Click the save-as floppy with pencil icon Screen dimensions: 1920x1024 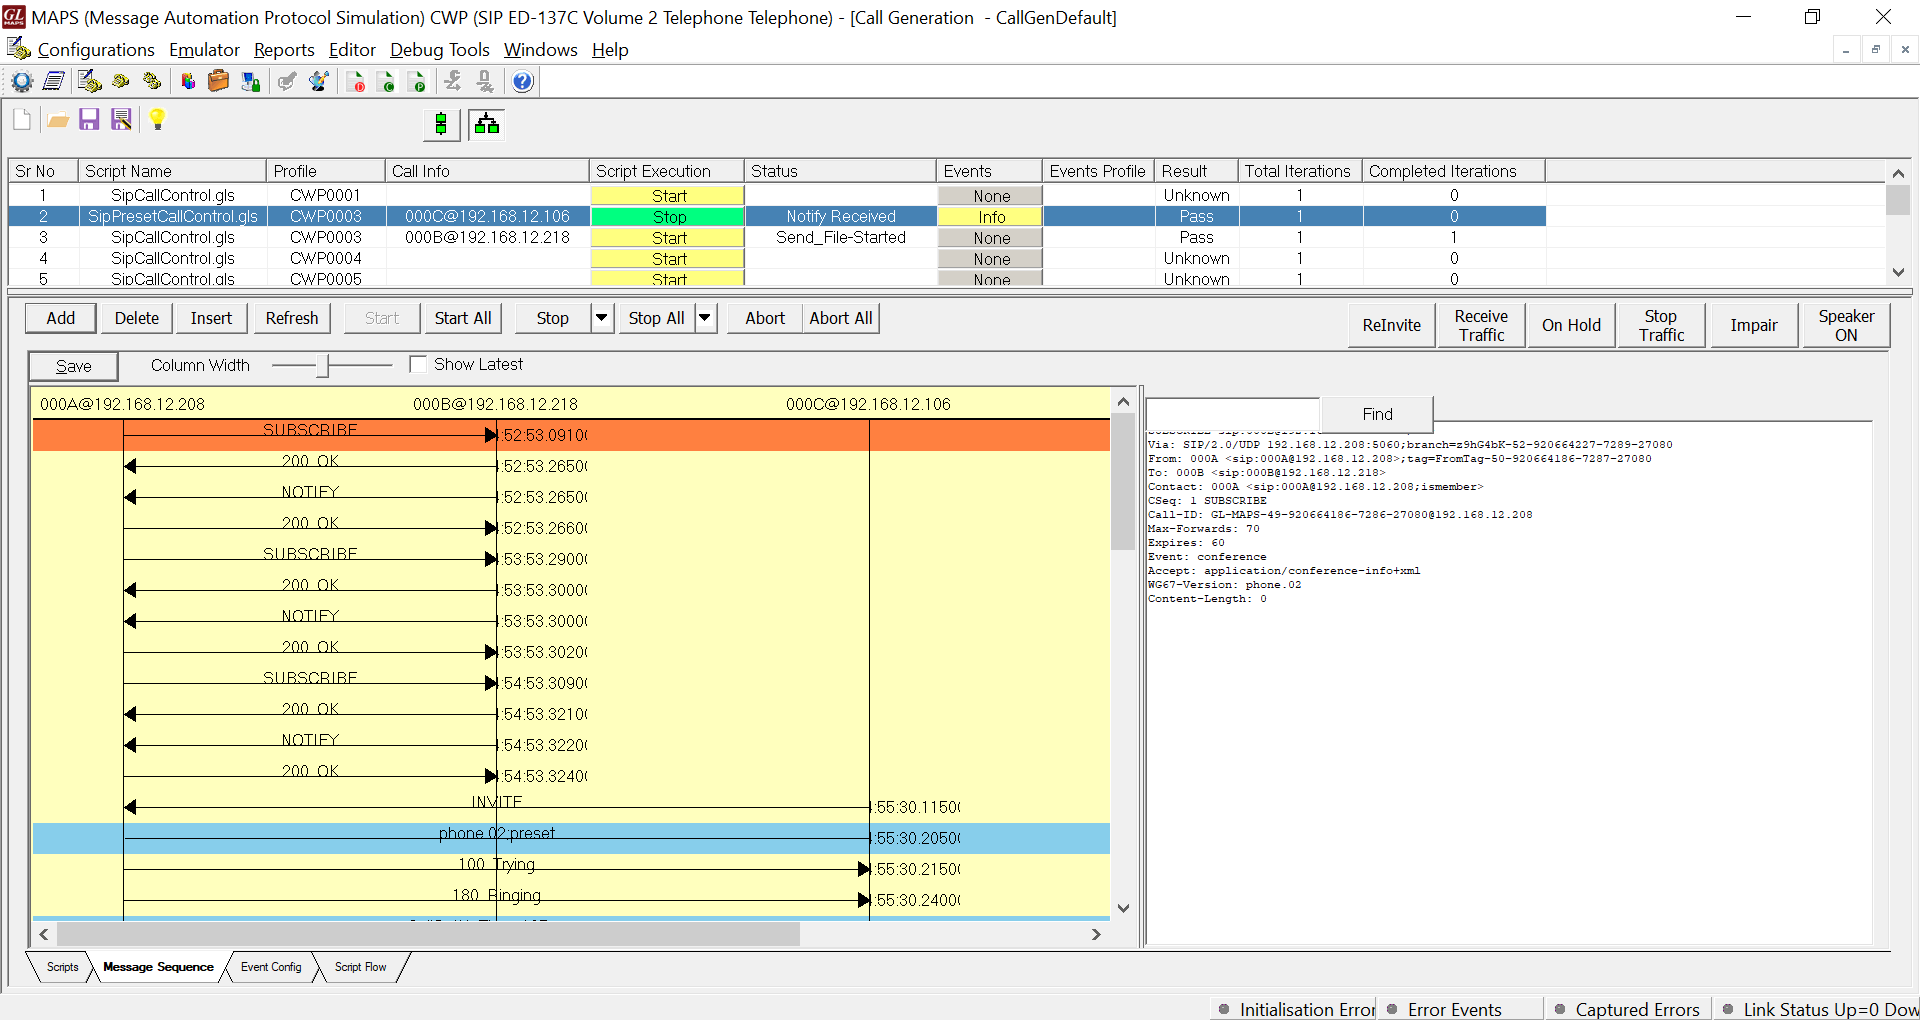[x=121, y=120]
